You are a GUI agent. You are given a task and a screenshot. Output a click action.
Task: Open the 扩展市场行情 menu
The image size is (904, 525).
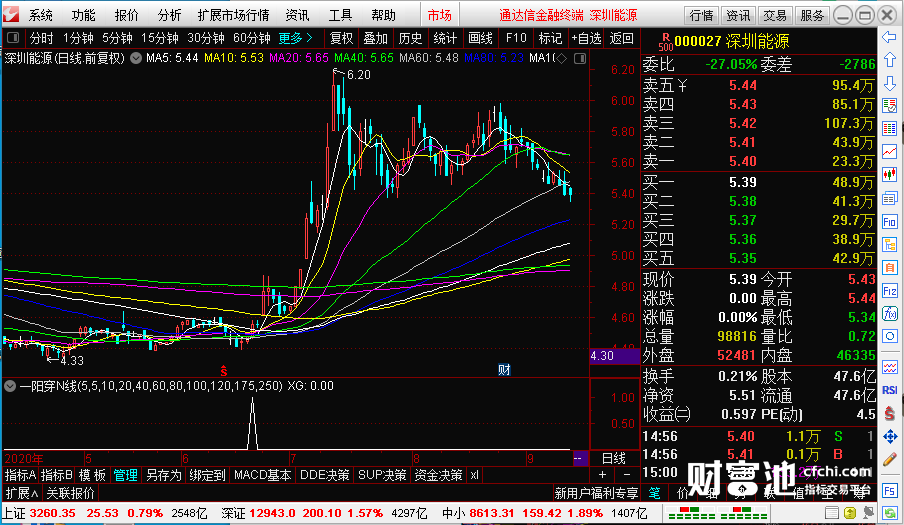pos(233,16)
